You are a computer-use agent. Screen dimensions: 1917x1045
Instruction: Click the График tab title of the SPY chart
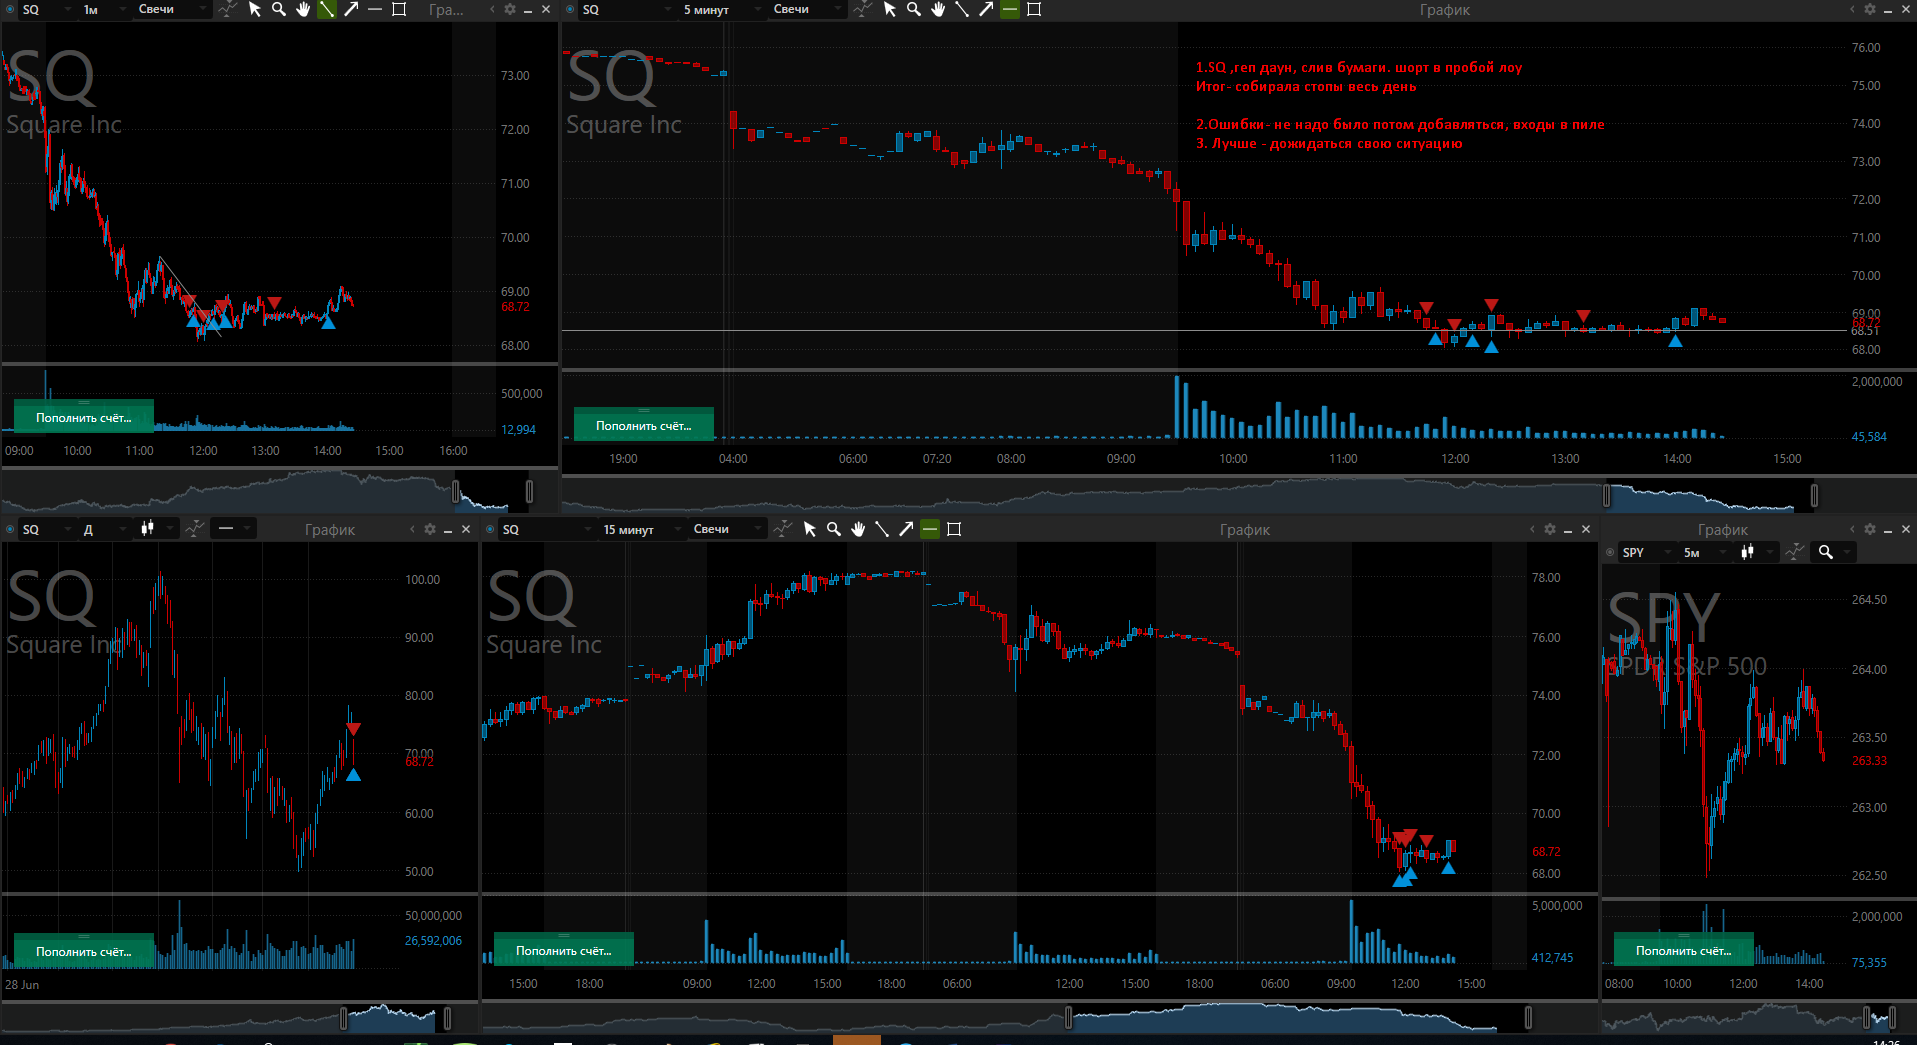pos(1723,530)
